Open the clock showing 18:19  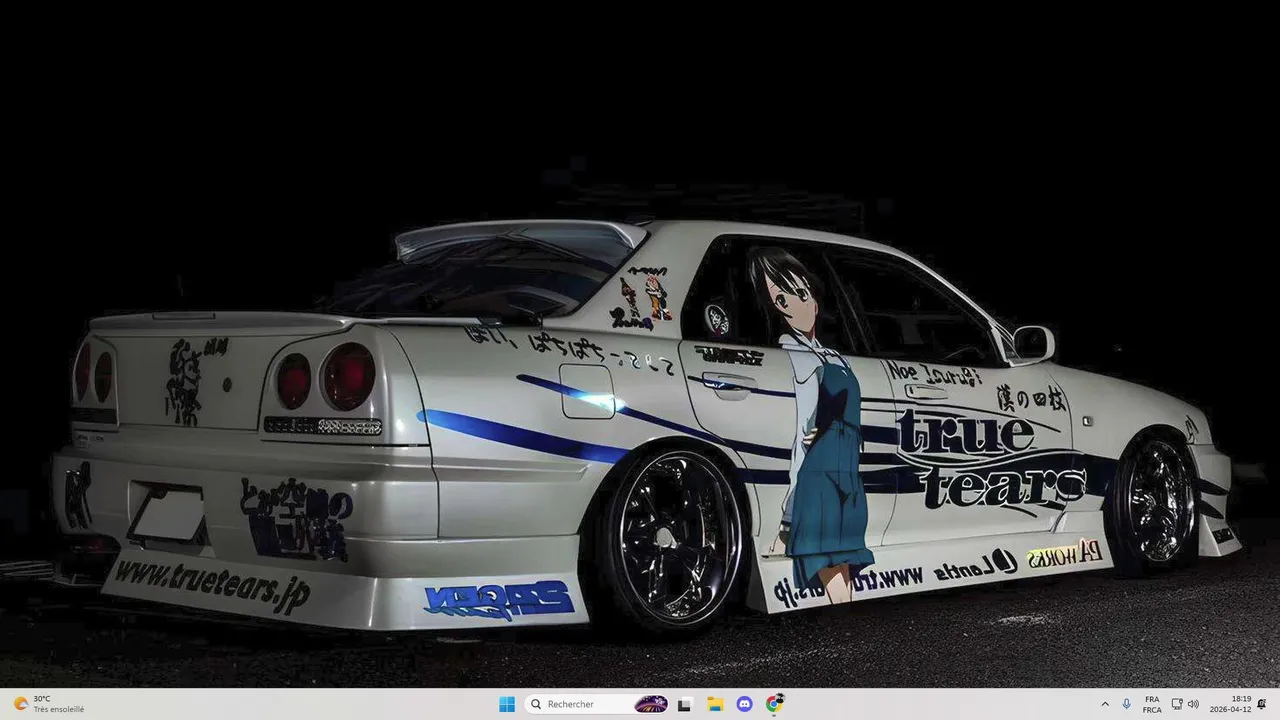click(x=1230, y=704)
